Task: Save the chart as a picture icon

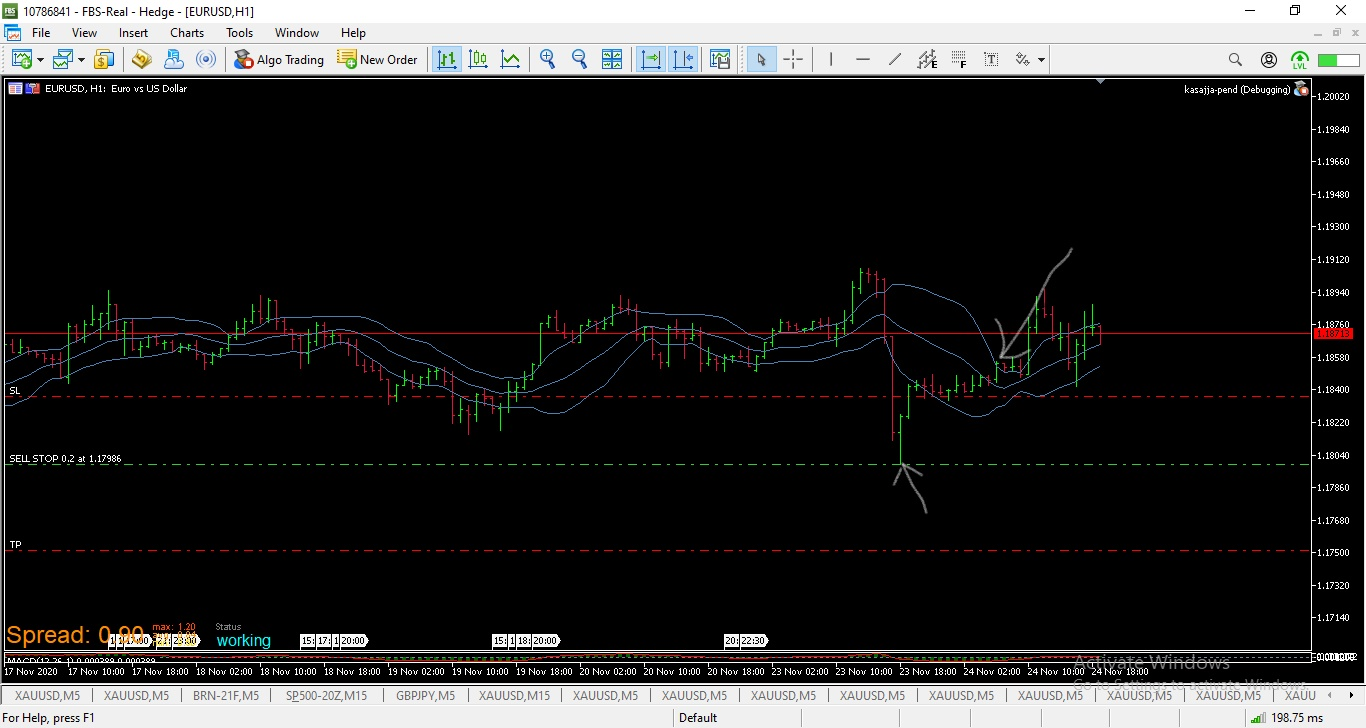Action: coord(720,60)
